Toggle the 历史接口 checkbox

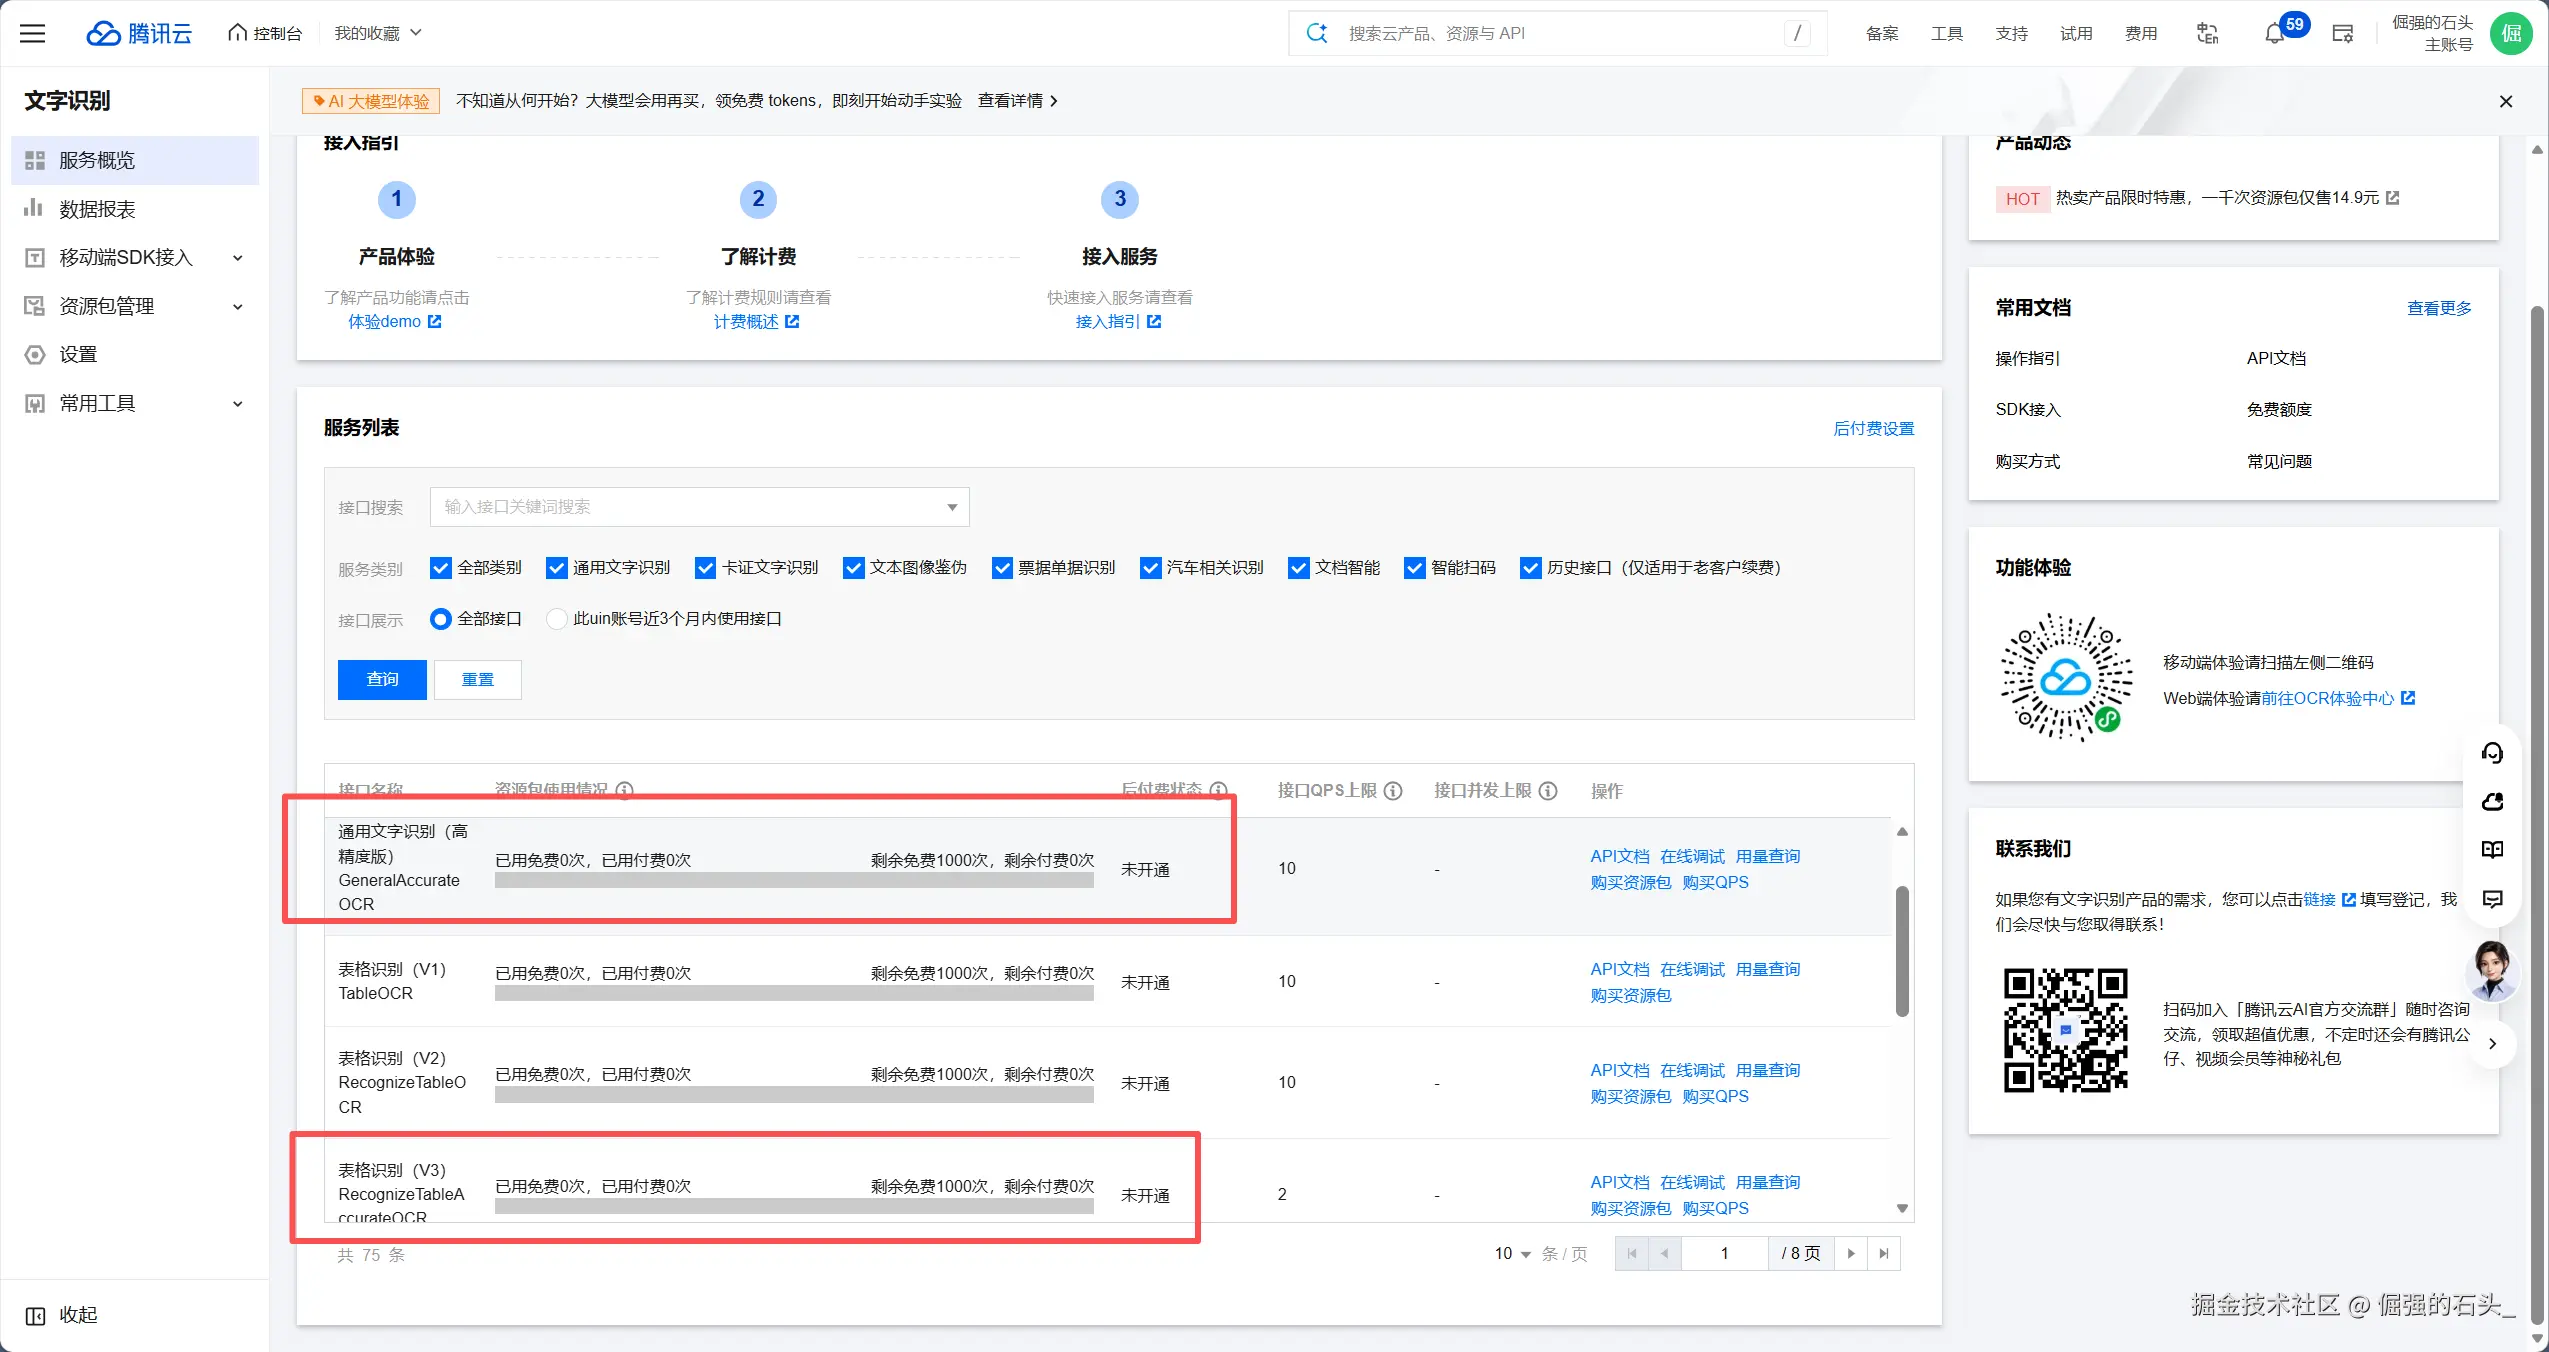click(1530, 568)
